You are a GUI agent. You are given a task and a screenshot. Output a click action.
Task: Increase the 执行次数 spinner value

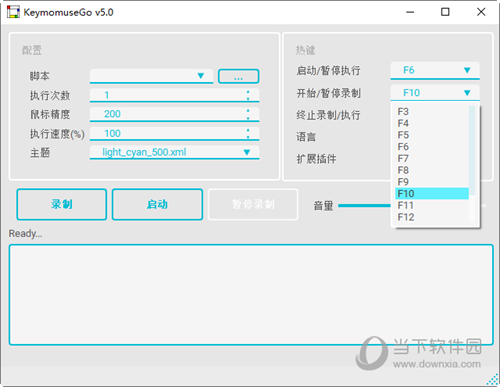[x=248, y=92]
